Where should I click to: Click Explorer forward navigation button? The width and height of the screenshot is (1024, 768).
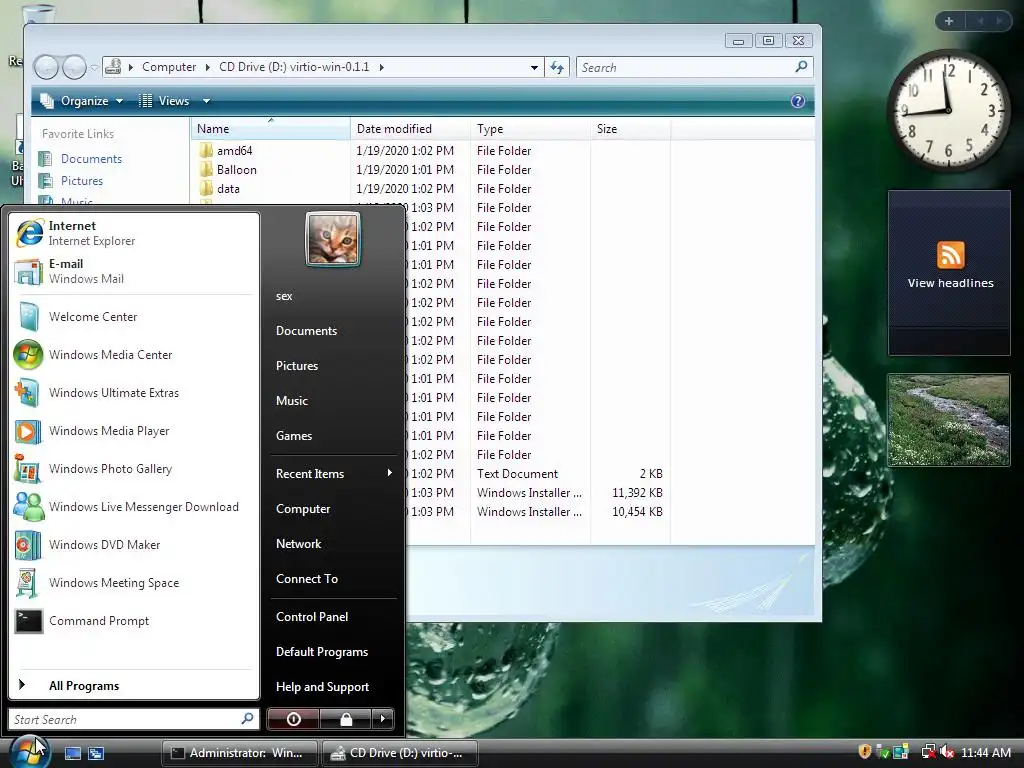tap(74, 67)
